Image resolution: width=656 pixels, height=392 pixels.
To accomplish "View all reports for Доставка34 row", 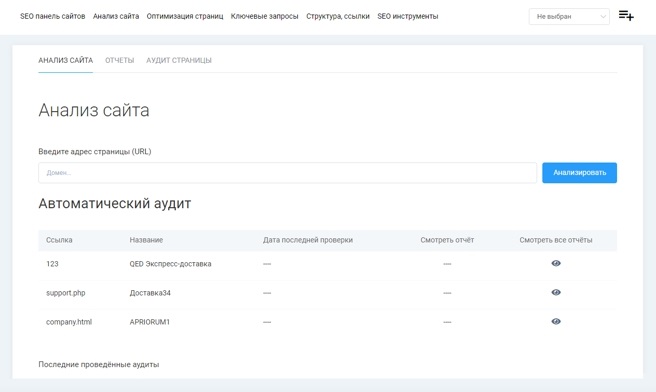I will 556,292.
